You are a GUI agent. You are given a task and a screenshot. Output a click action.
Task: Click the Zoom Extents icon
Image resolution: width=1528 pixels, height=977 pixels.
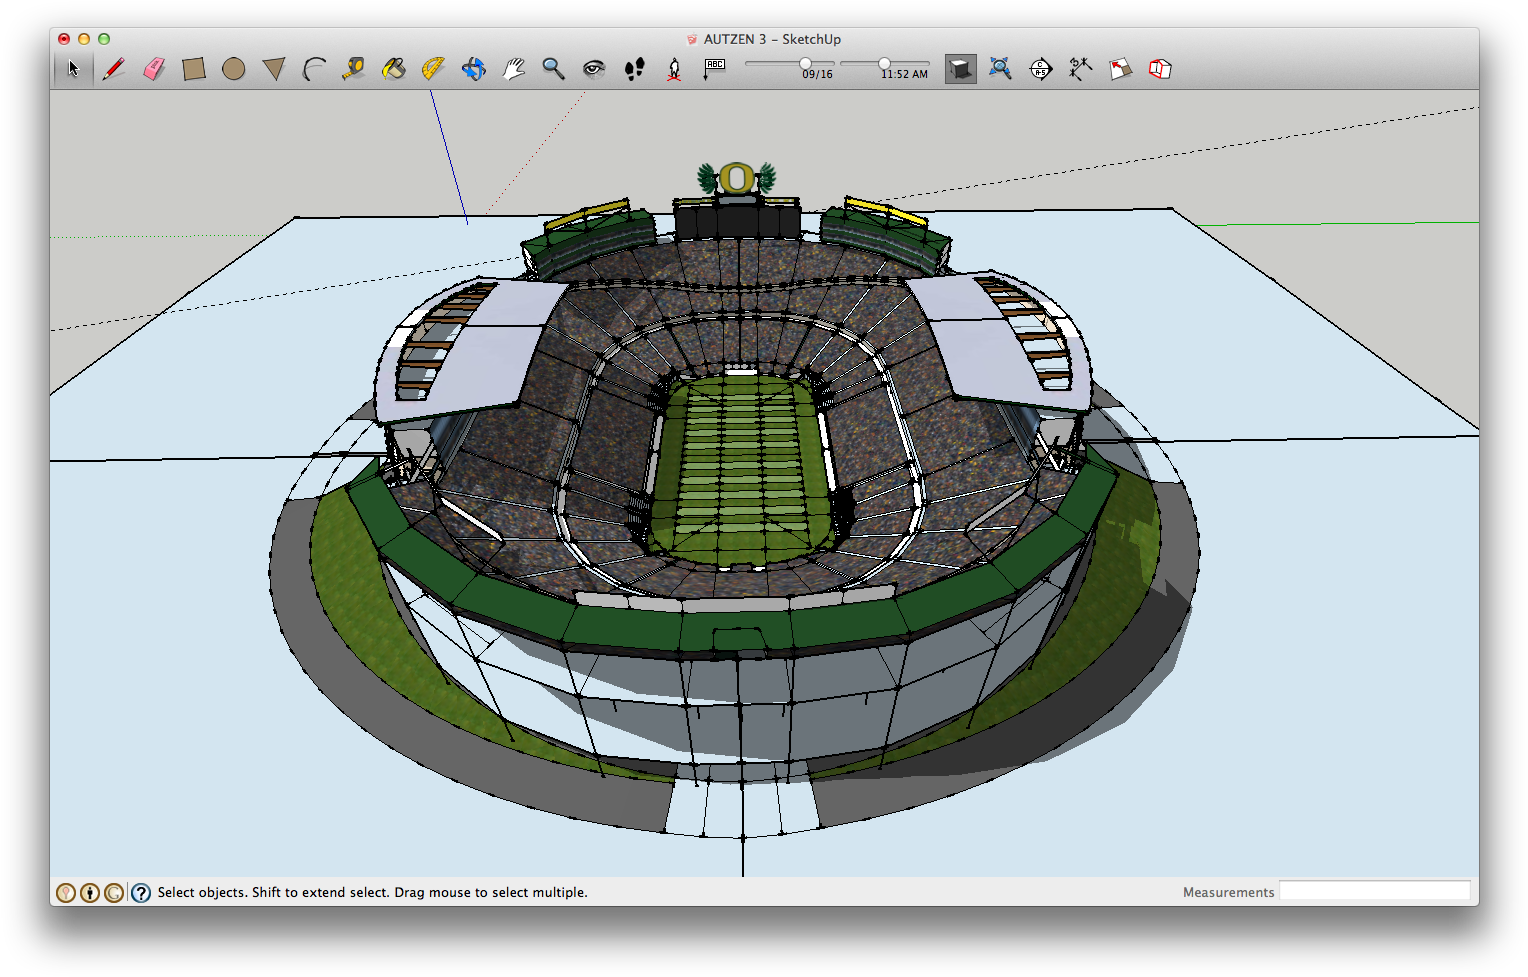pyautogui.click(x=1000, y=68)
